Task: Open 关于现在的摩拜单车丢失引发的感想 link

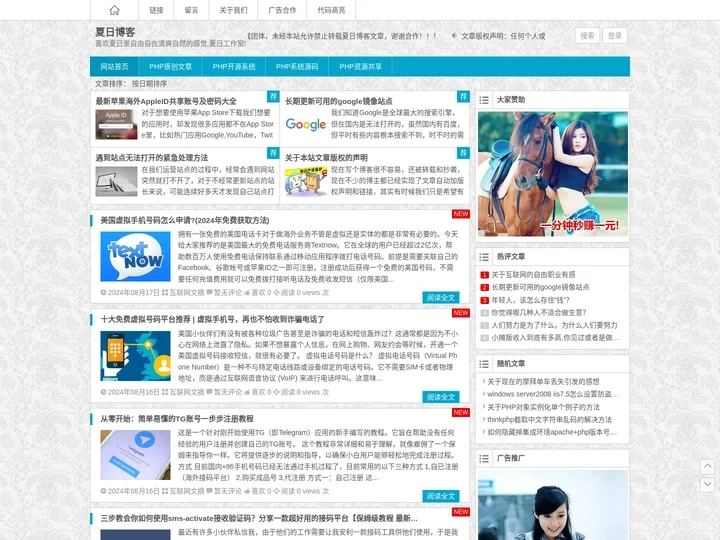Action: (543, 382)
